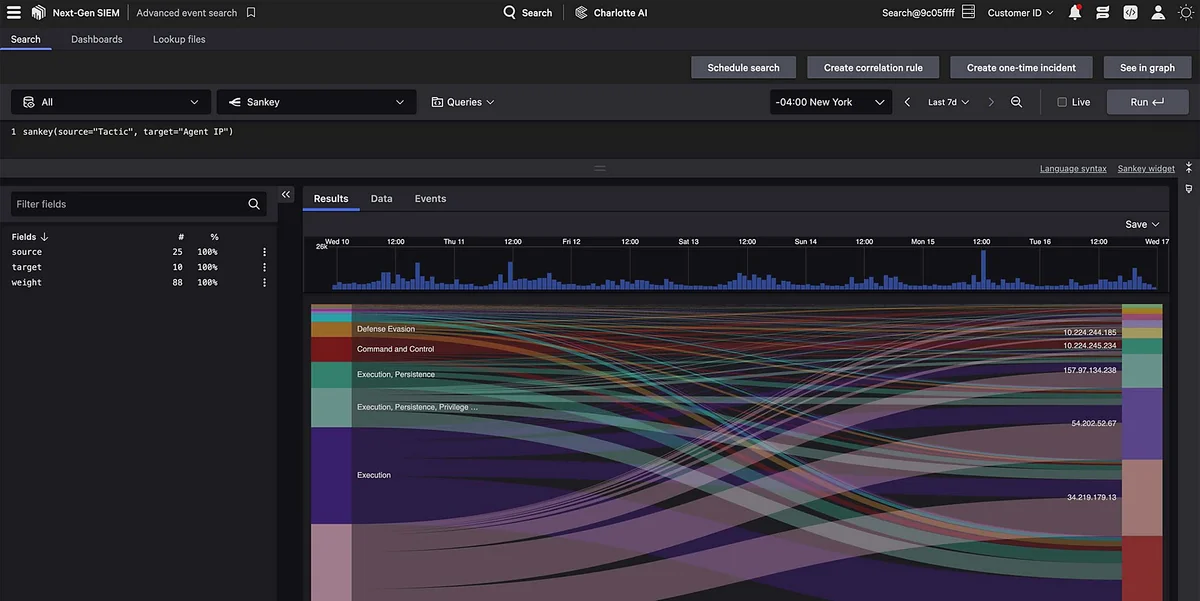Switch to the Data tab
Screen dimensions: 1200x601
coord(381,198)
